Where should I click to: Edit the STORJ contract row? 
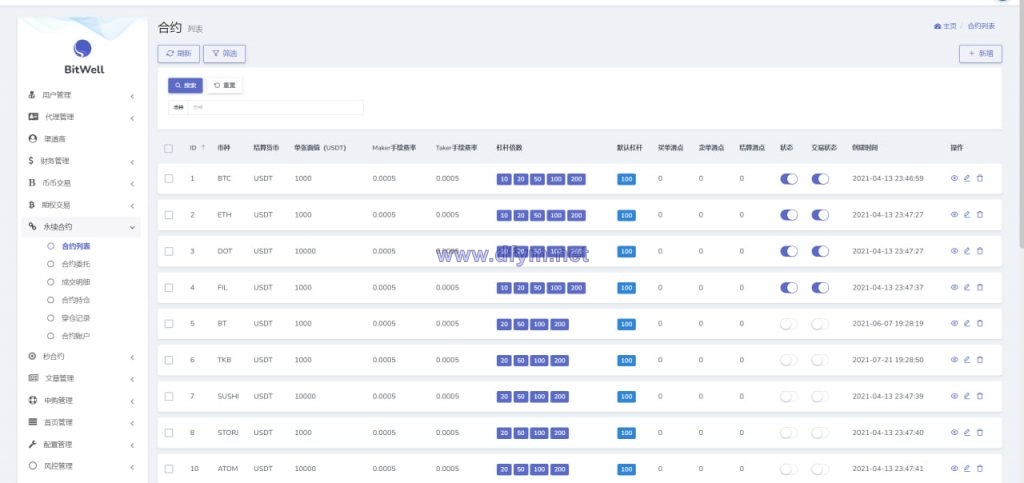pyautogui.click(x=967, y=432)
